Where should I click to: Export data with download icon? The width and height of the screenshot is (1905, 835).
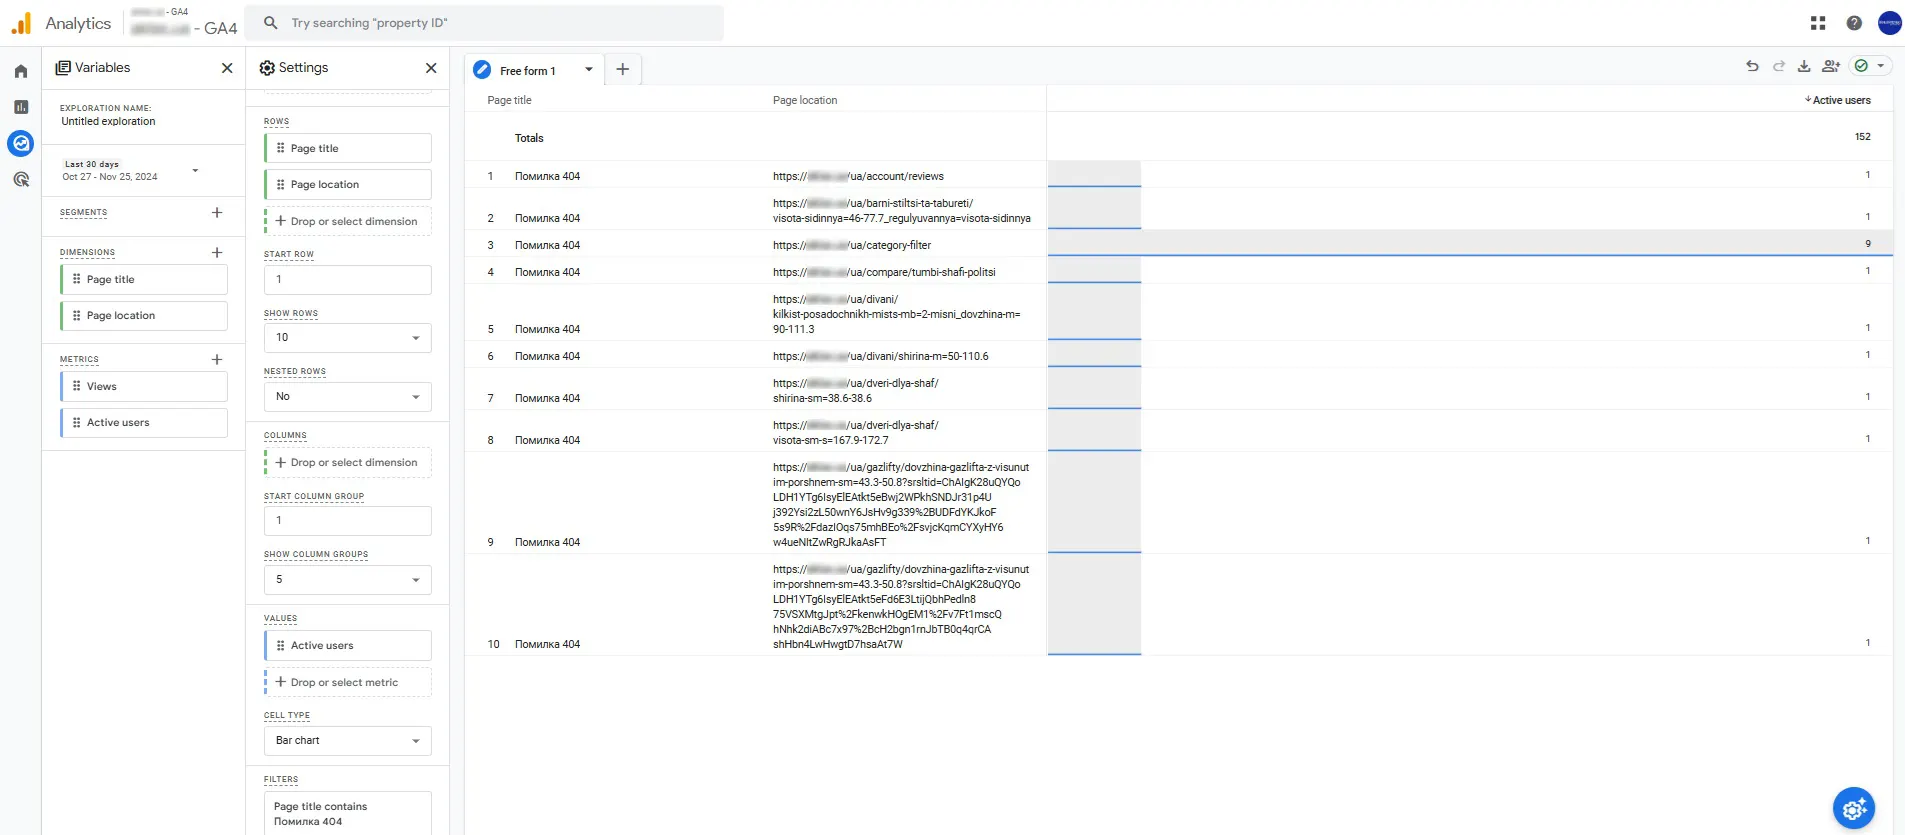coord(1804,66)
